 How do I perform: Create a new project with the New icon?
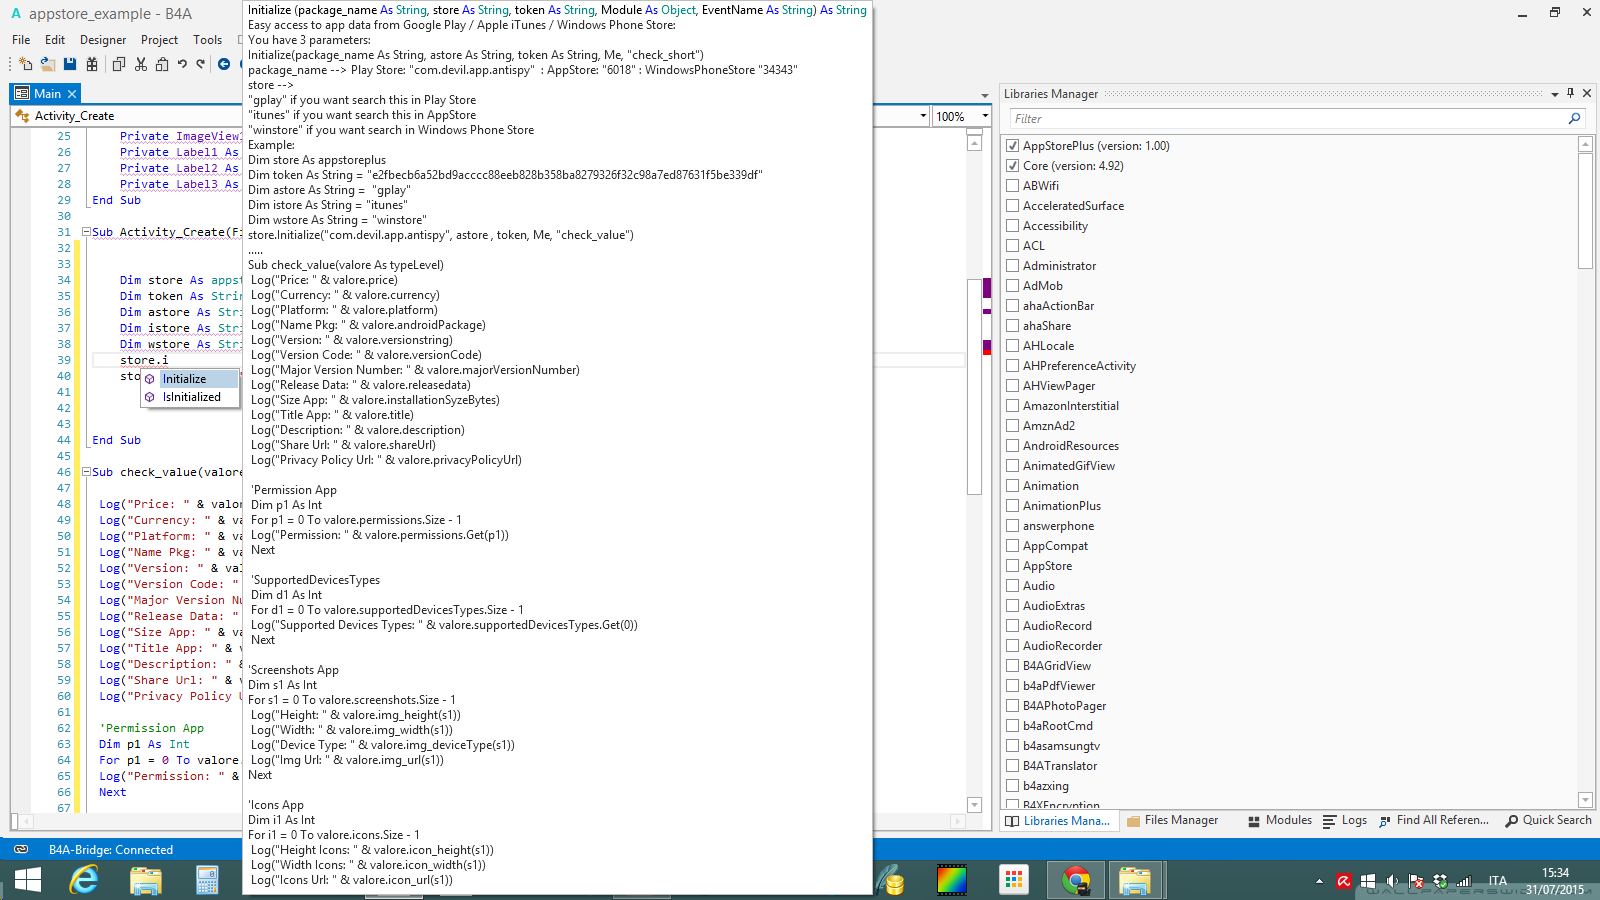[25, 63]
